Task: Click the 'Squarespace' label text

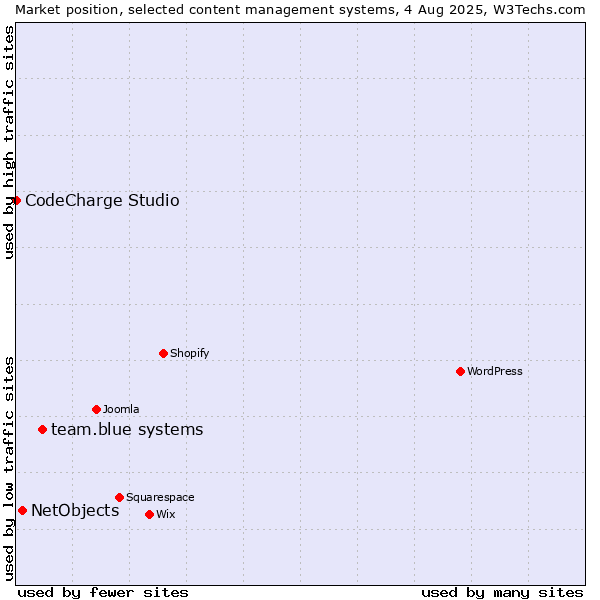Action: click(160, 497)
